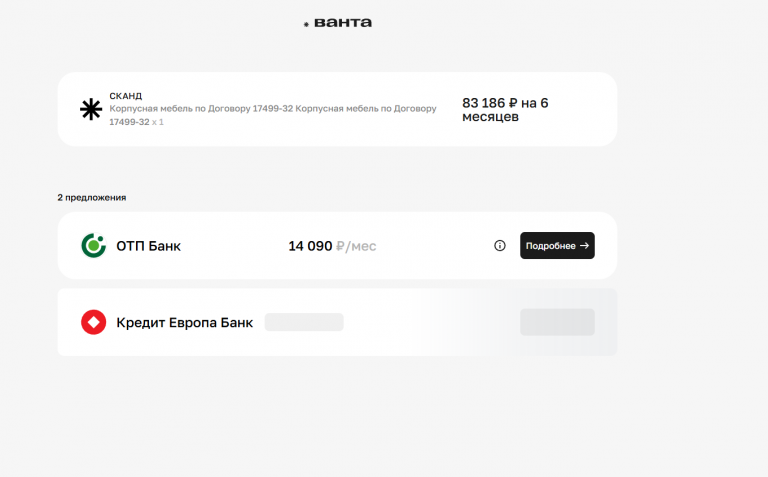
Task: Click the loading price placeholder for Кредит Европа
Action: (304, 322)
